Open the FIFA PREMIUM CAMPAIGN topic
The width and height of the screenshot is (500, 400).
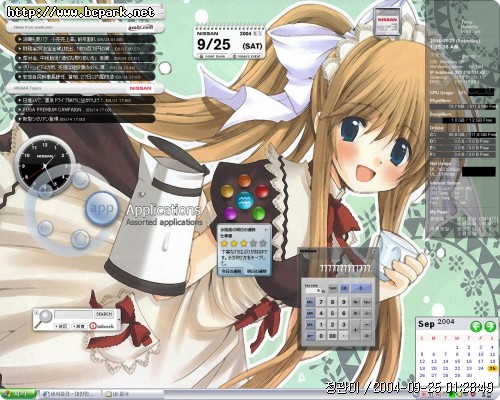coord(85,109)
